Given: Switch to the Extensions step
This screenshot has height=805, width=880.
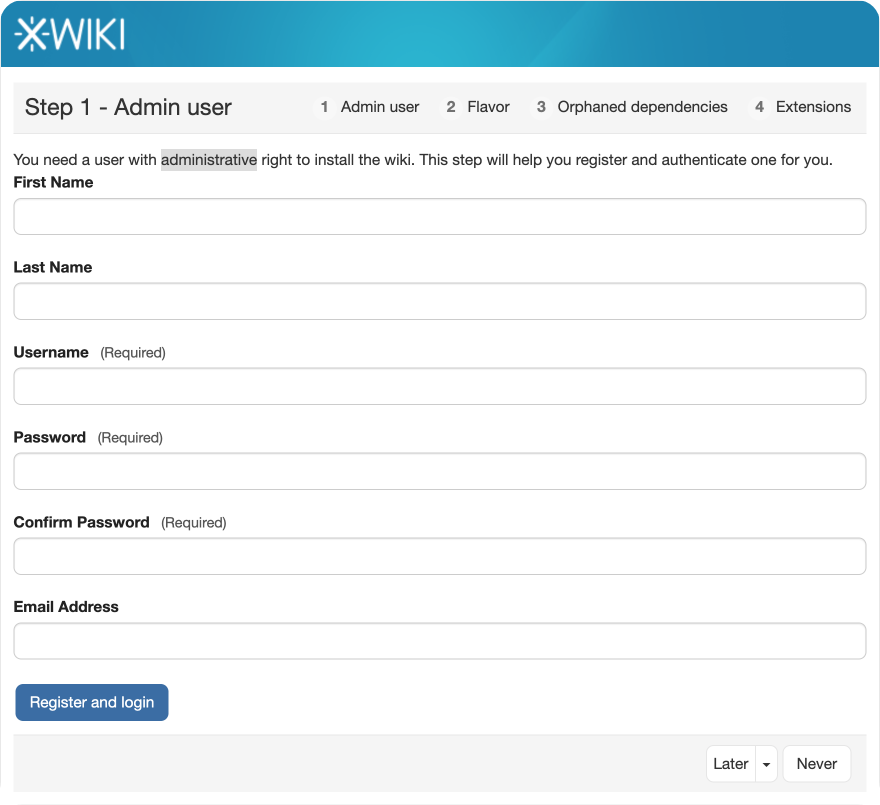Looking at the screenshot, I should pos(813,107).
